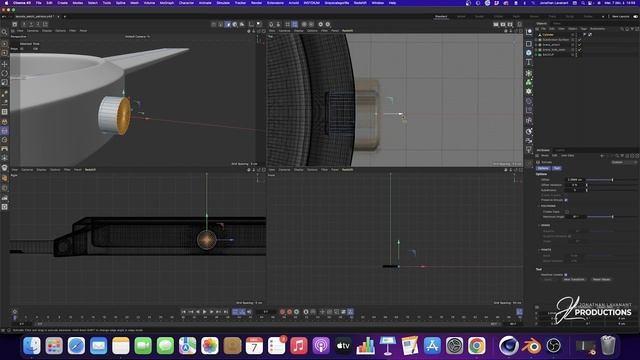Open the Trash in the Dock
The image size is (640, 360).
pyautogui.click(x=608, y=346)
